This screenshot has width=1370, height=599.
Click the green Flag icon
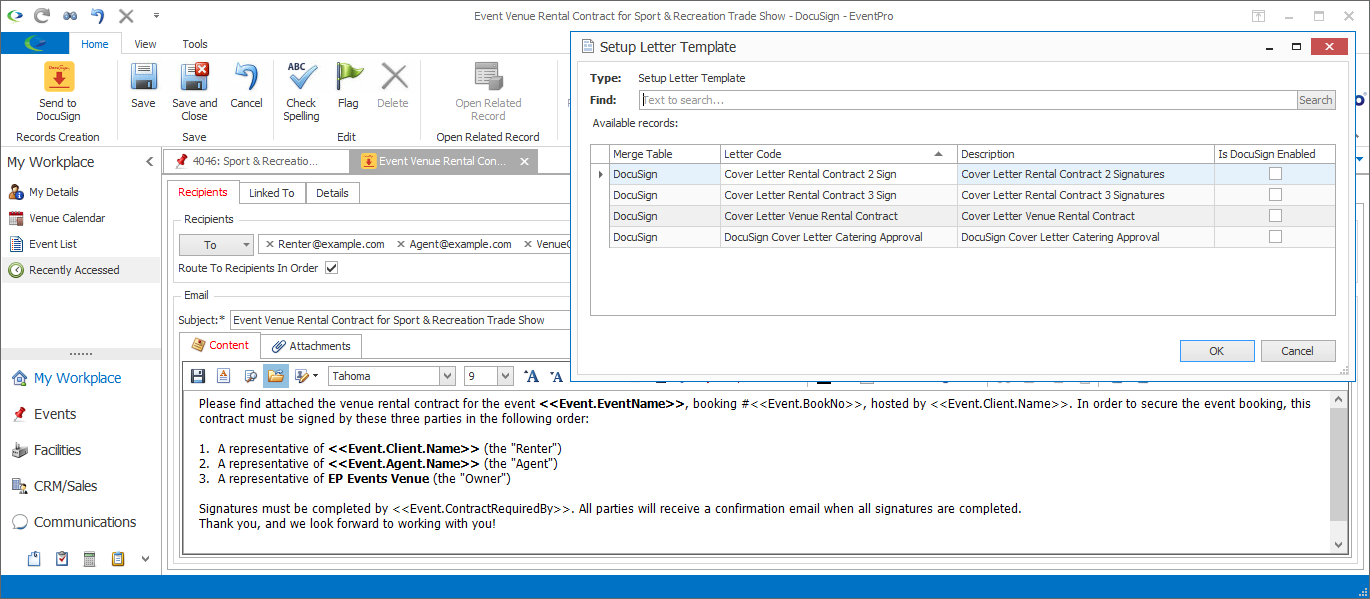pyautogui.click(x=348, y=78)
